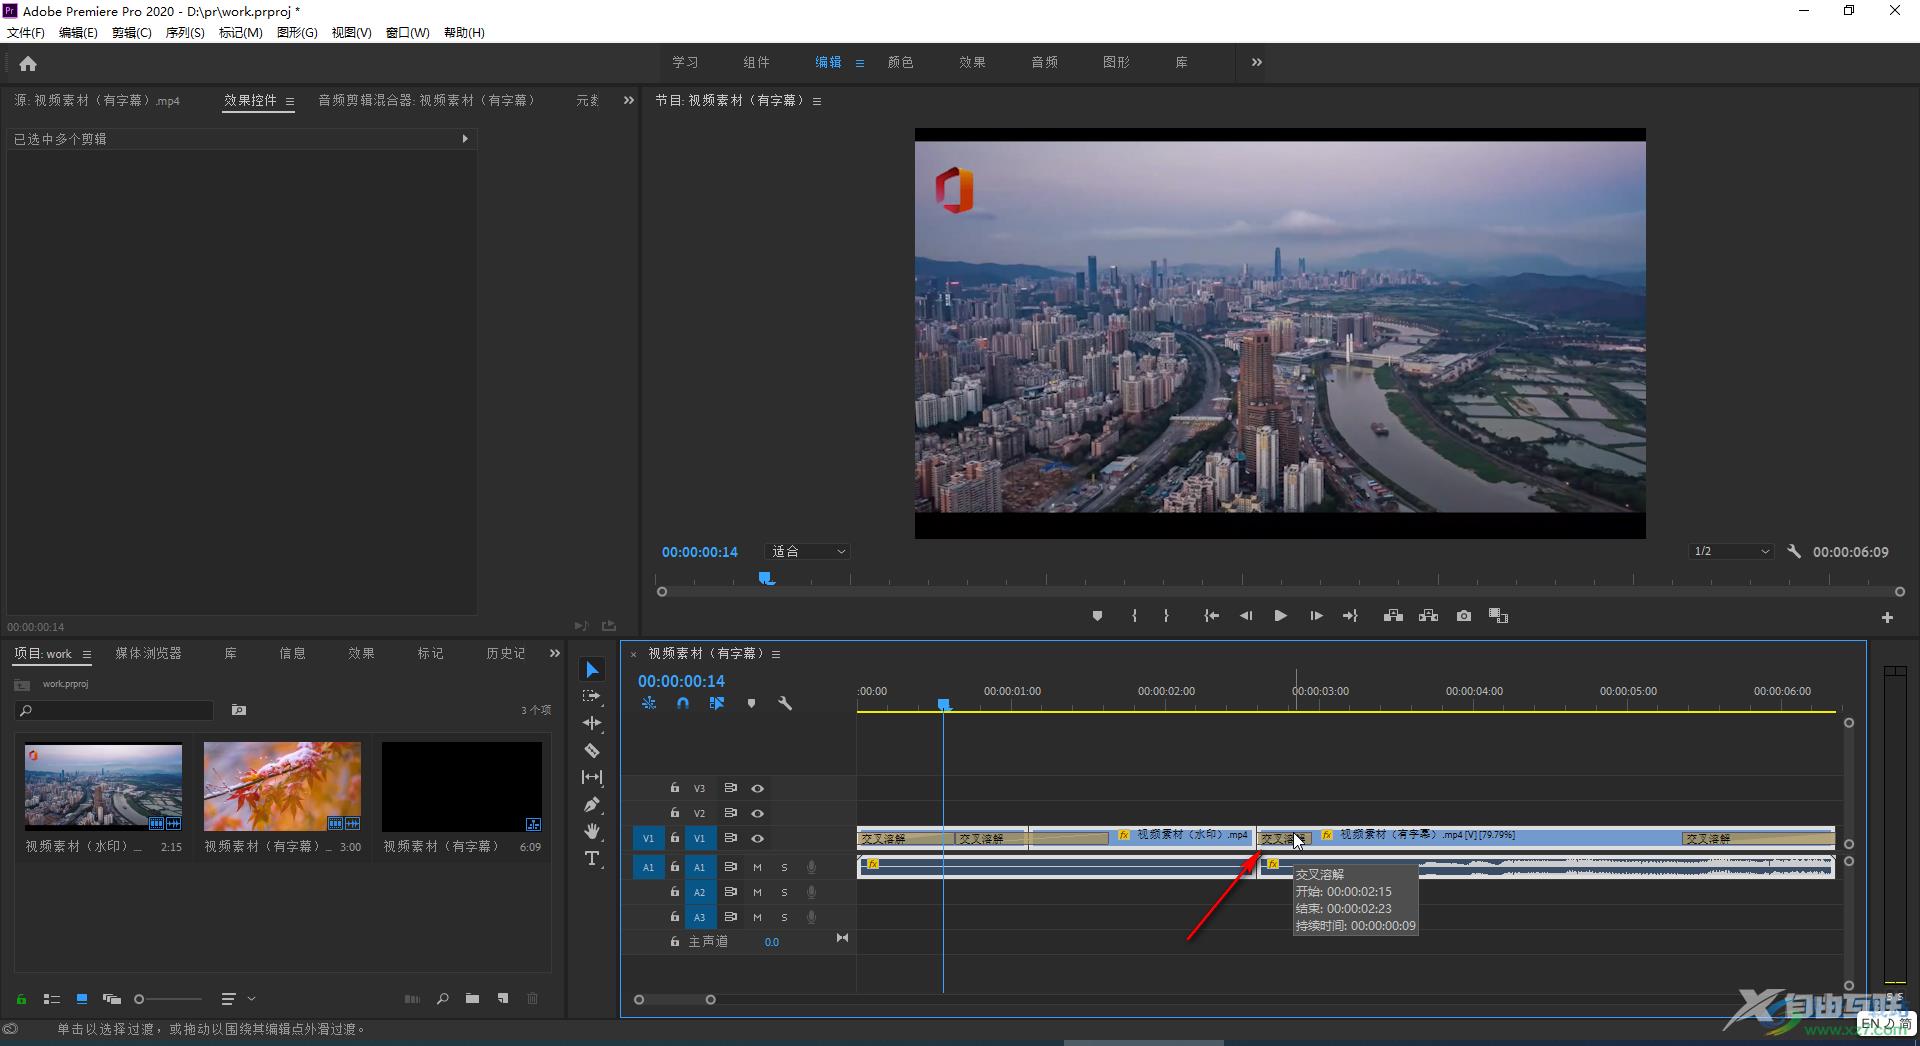Switch project panel to icon view

click(82, 999)
